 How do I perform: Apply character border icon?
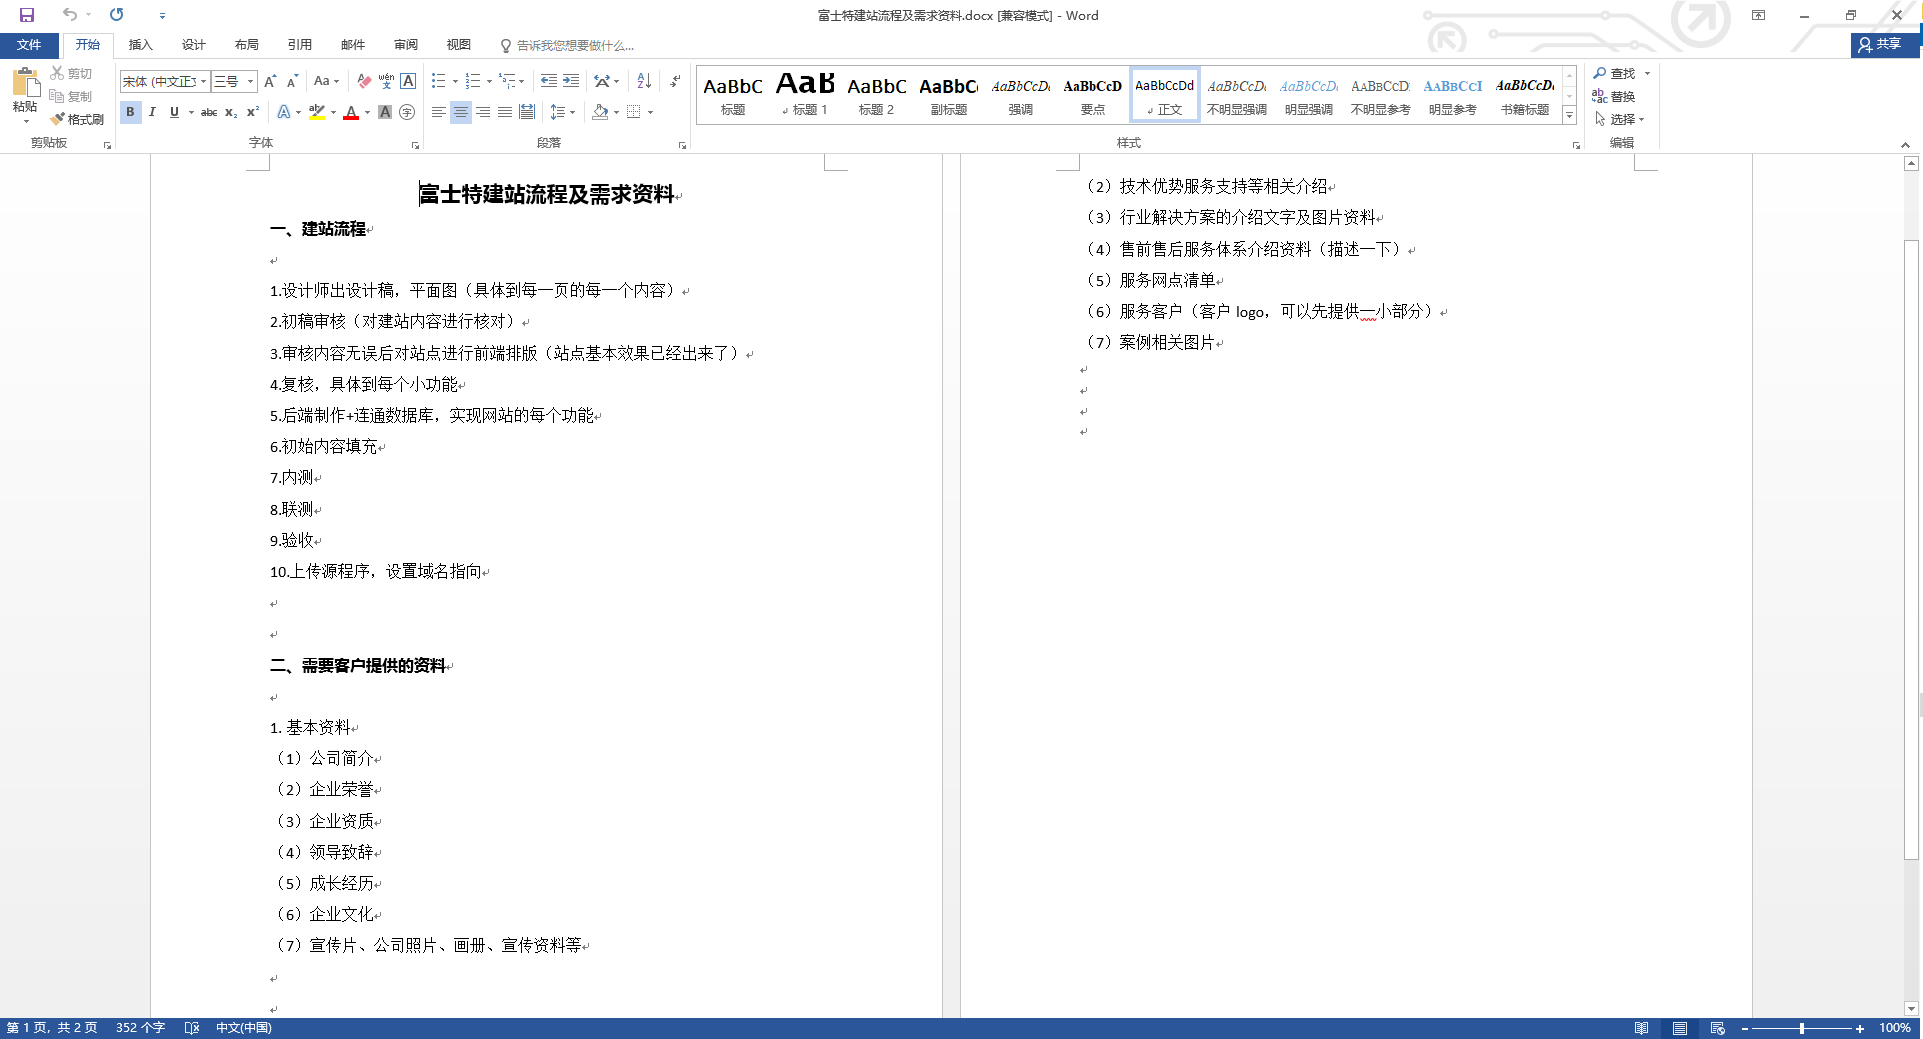[408, 81]
